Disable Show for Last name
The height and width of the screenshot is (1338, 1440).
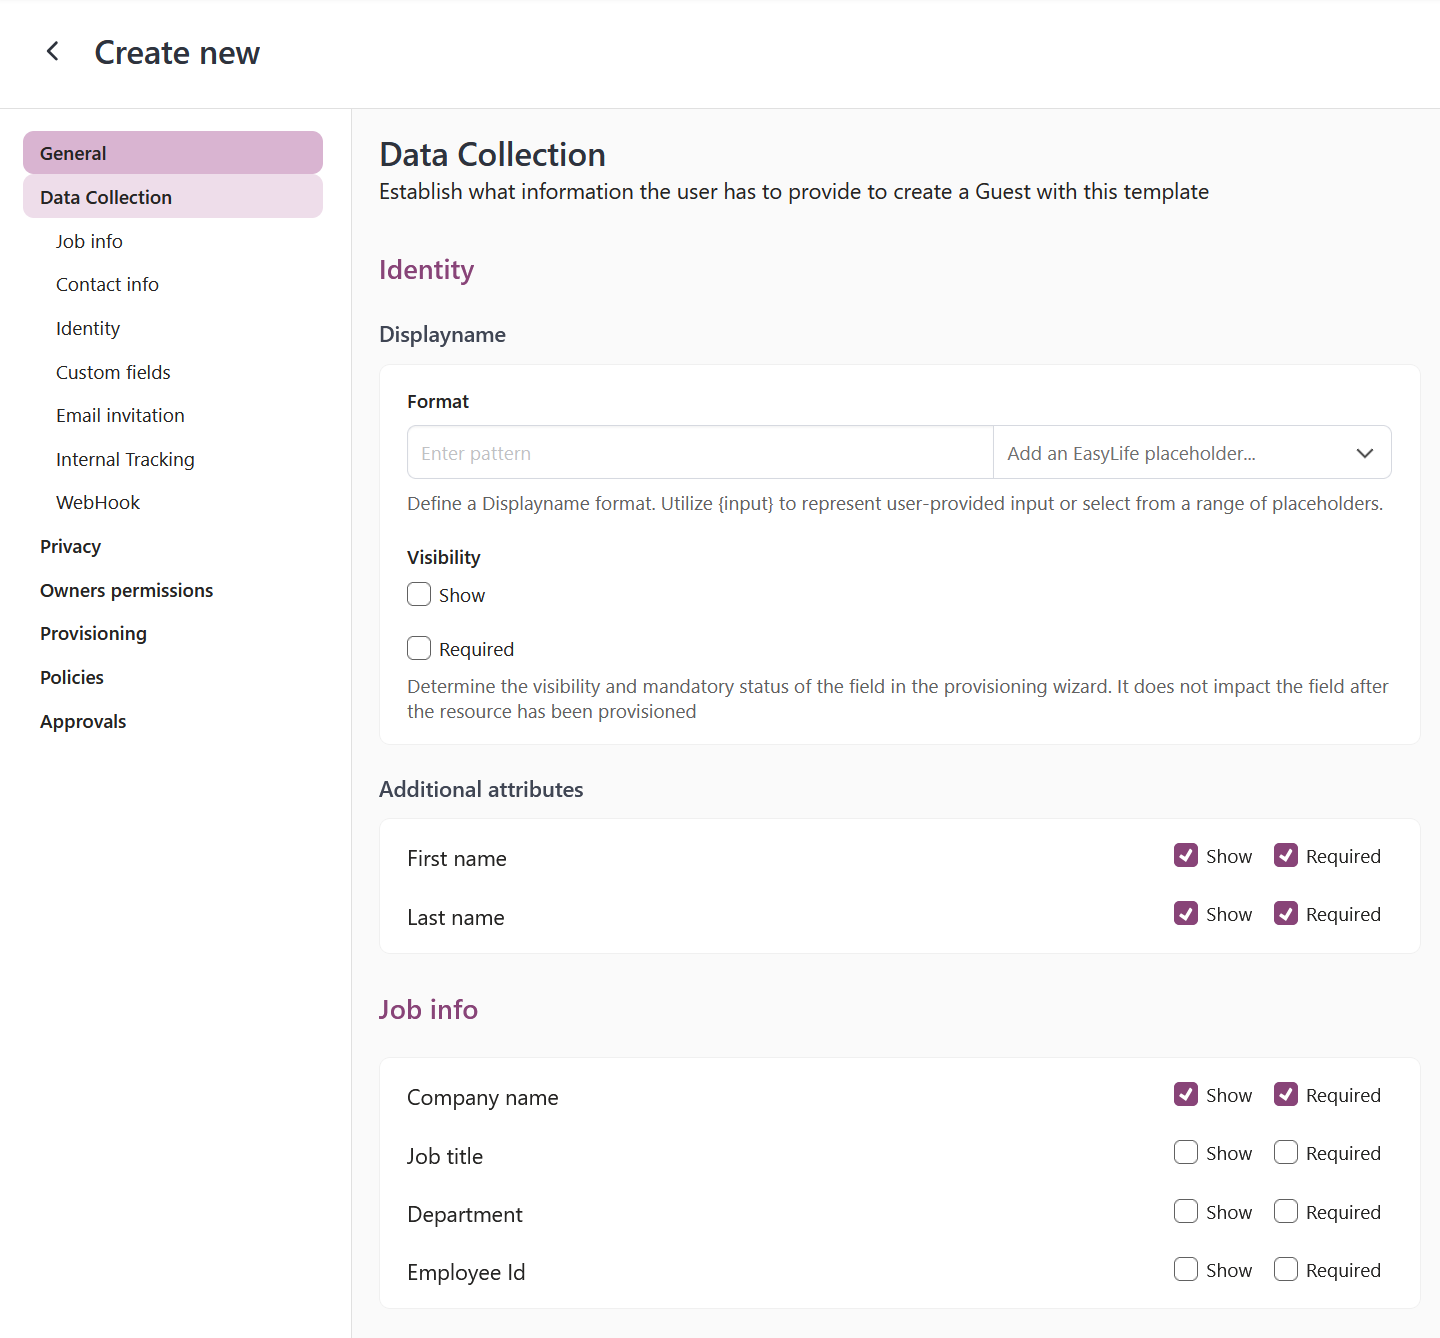(1186, 913)
